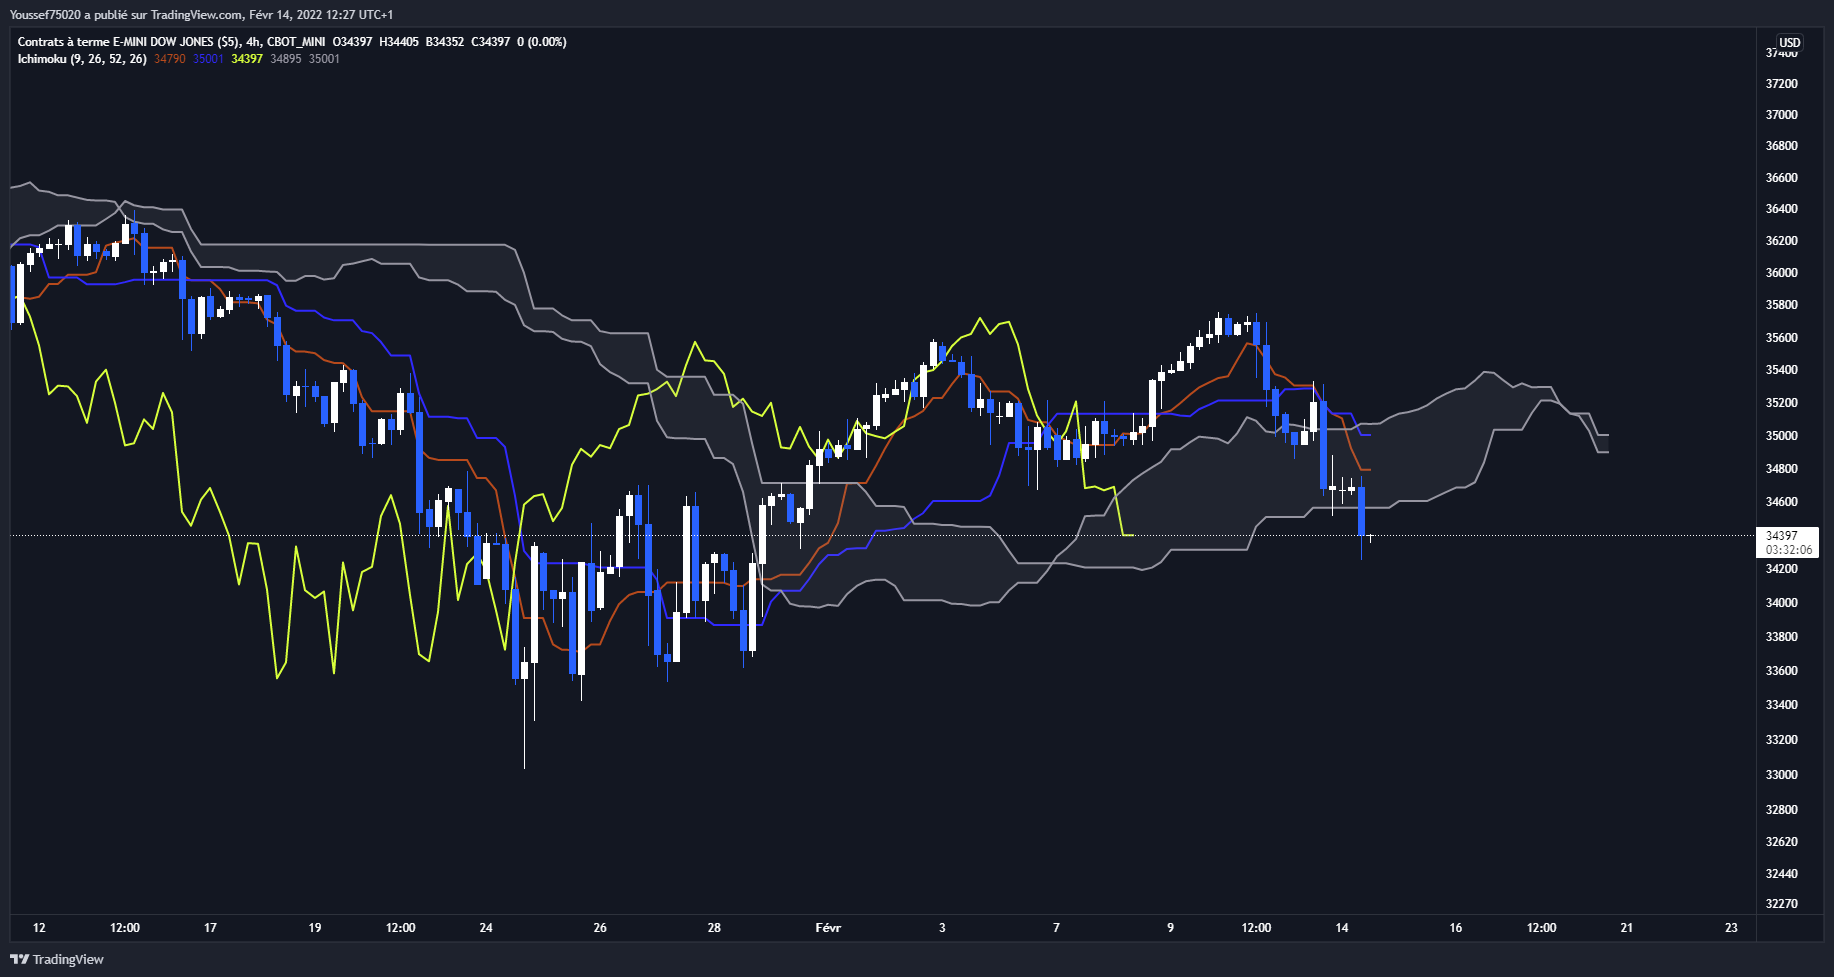Click the yellow 34397 Ichimoku legend value
The image size is (1834, 977).
[247, 59]
